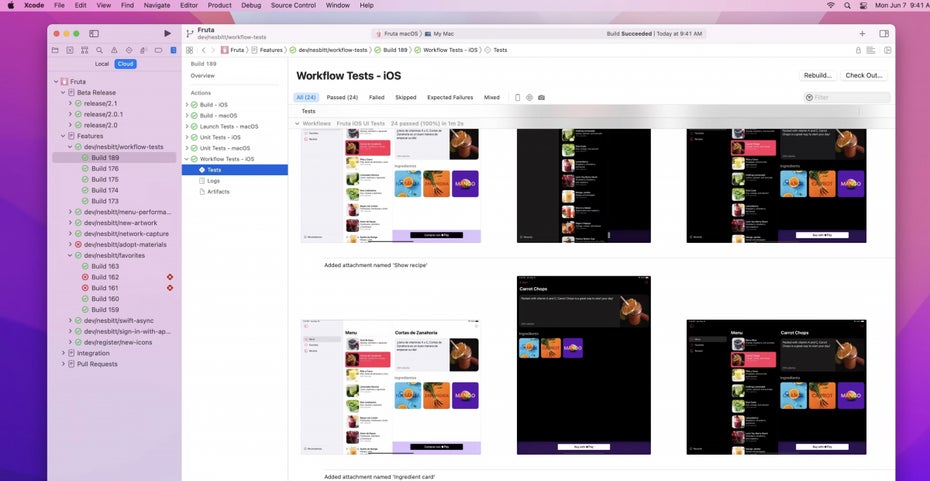Click the Wi-Fi icon in the menu bar

coord(830,5)
